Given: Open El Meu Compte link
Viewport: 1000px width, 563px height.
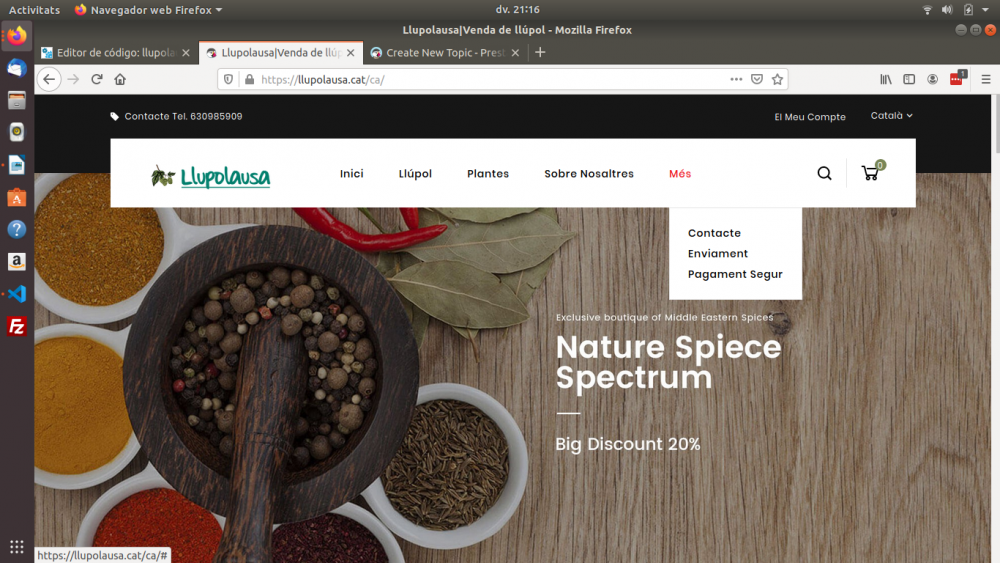Looking at the screenshot, I should pos(809,117).
